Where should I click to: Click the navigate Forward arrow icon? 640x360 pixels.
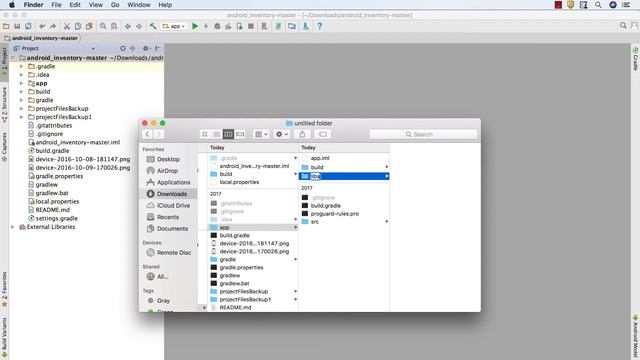click(x=139, y=26)
